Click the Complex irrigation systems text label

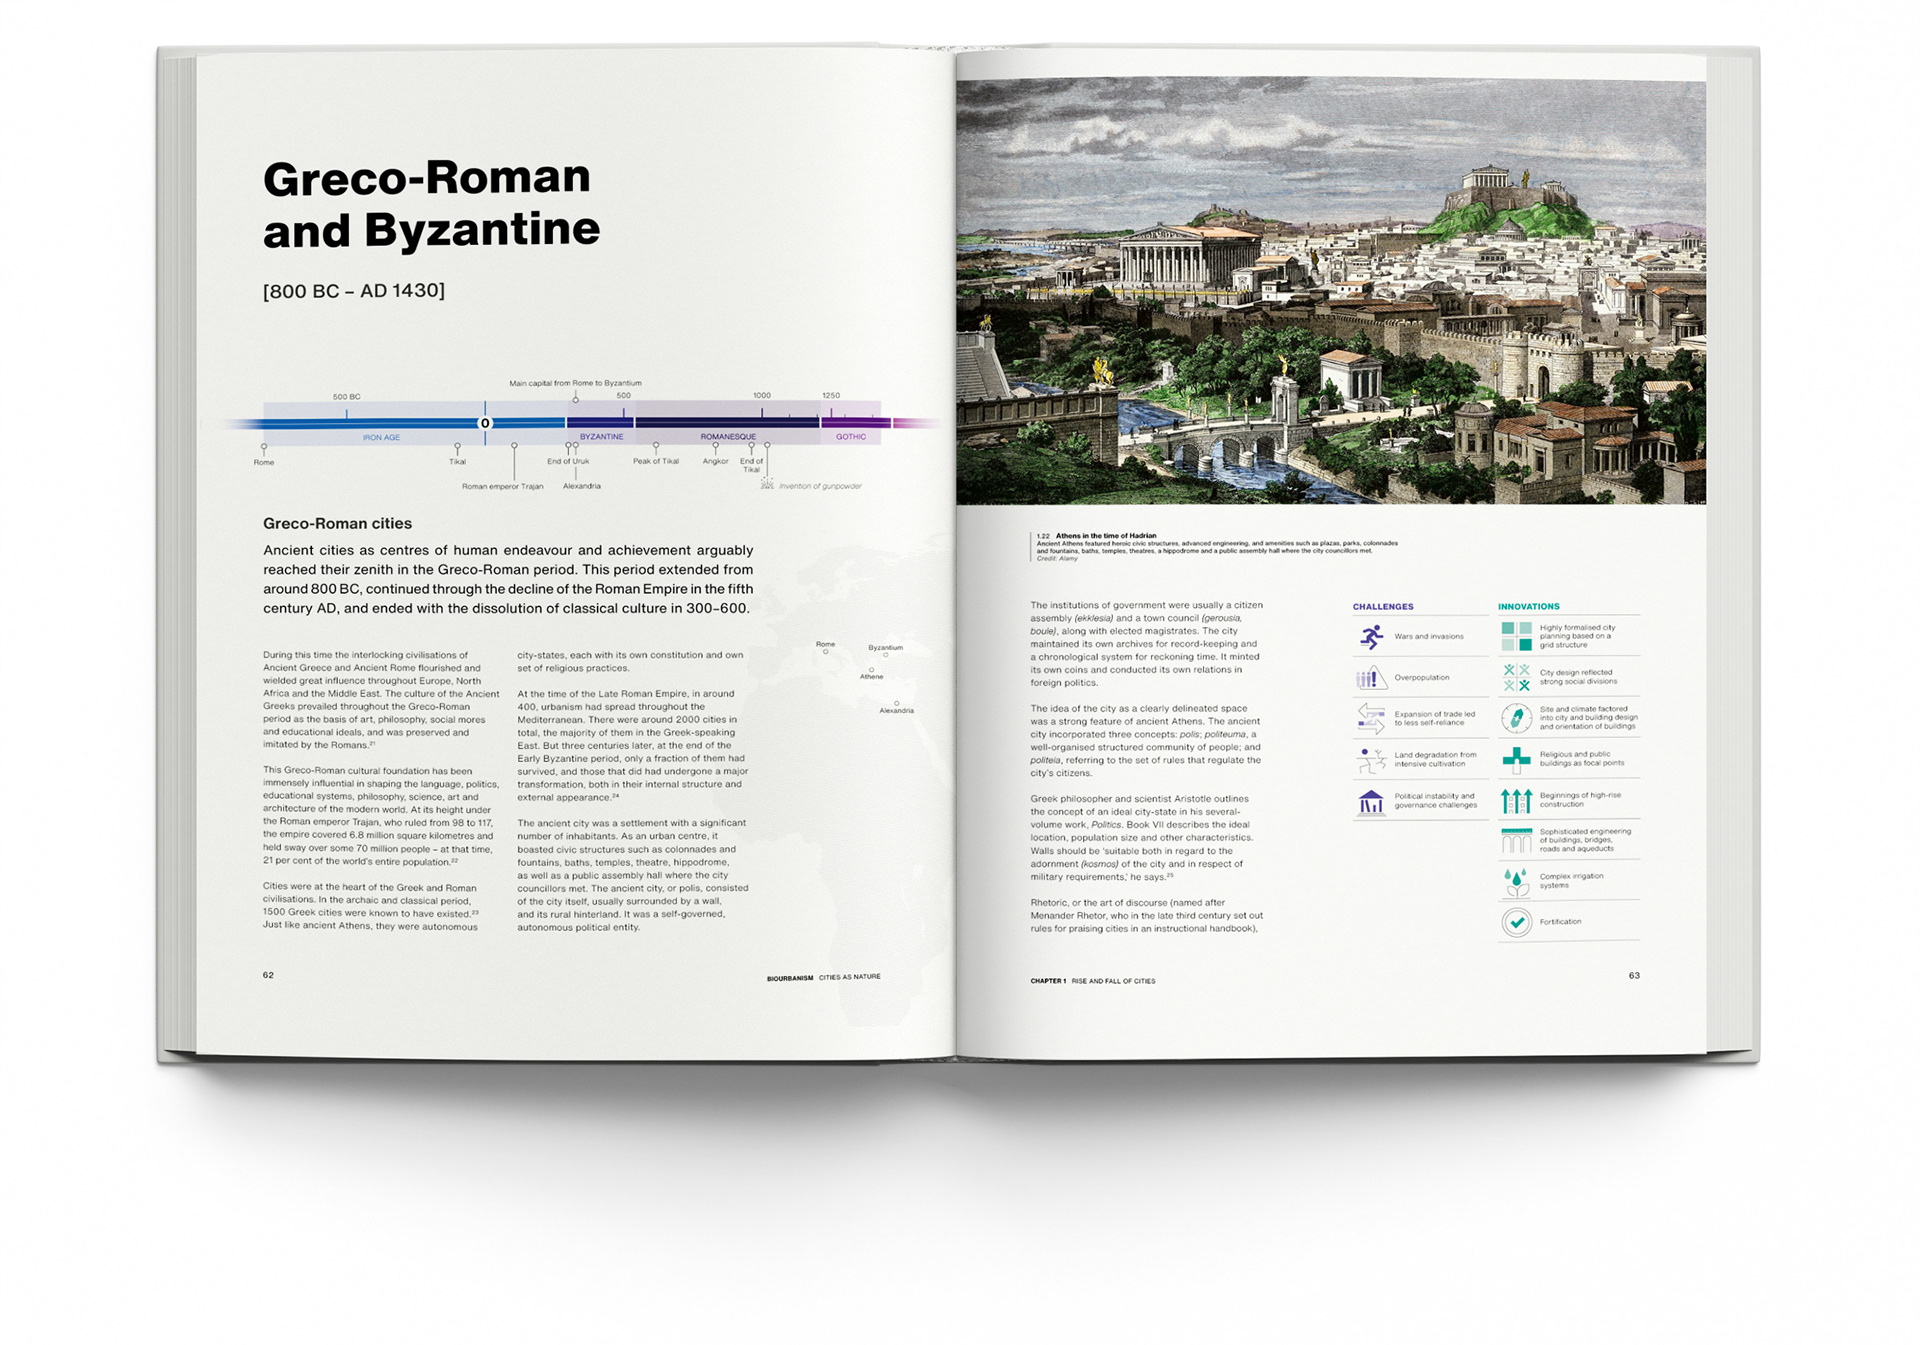click(x=1572, y=880)
